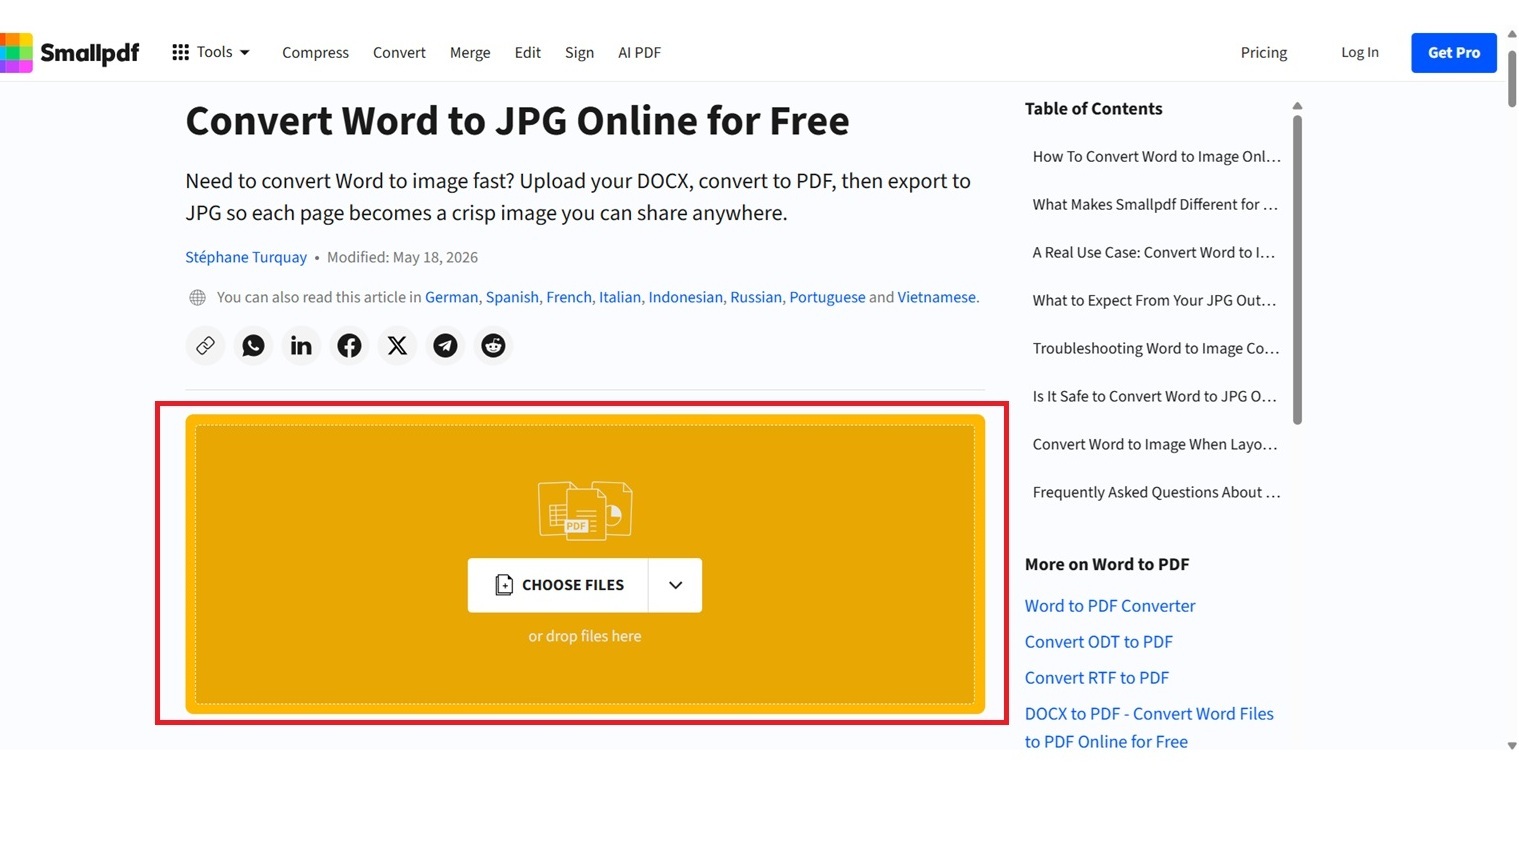Open the Edit menu
1519x858 pixels.
coord(528,52)
